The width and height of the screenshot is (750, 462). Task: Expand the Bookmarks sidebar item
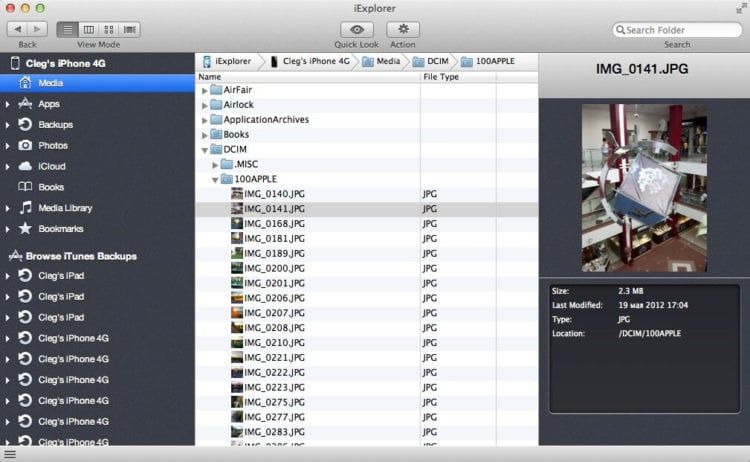[x=7, y=229]
